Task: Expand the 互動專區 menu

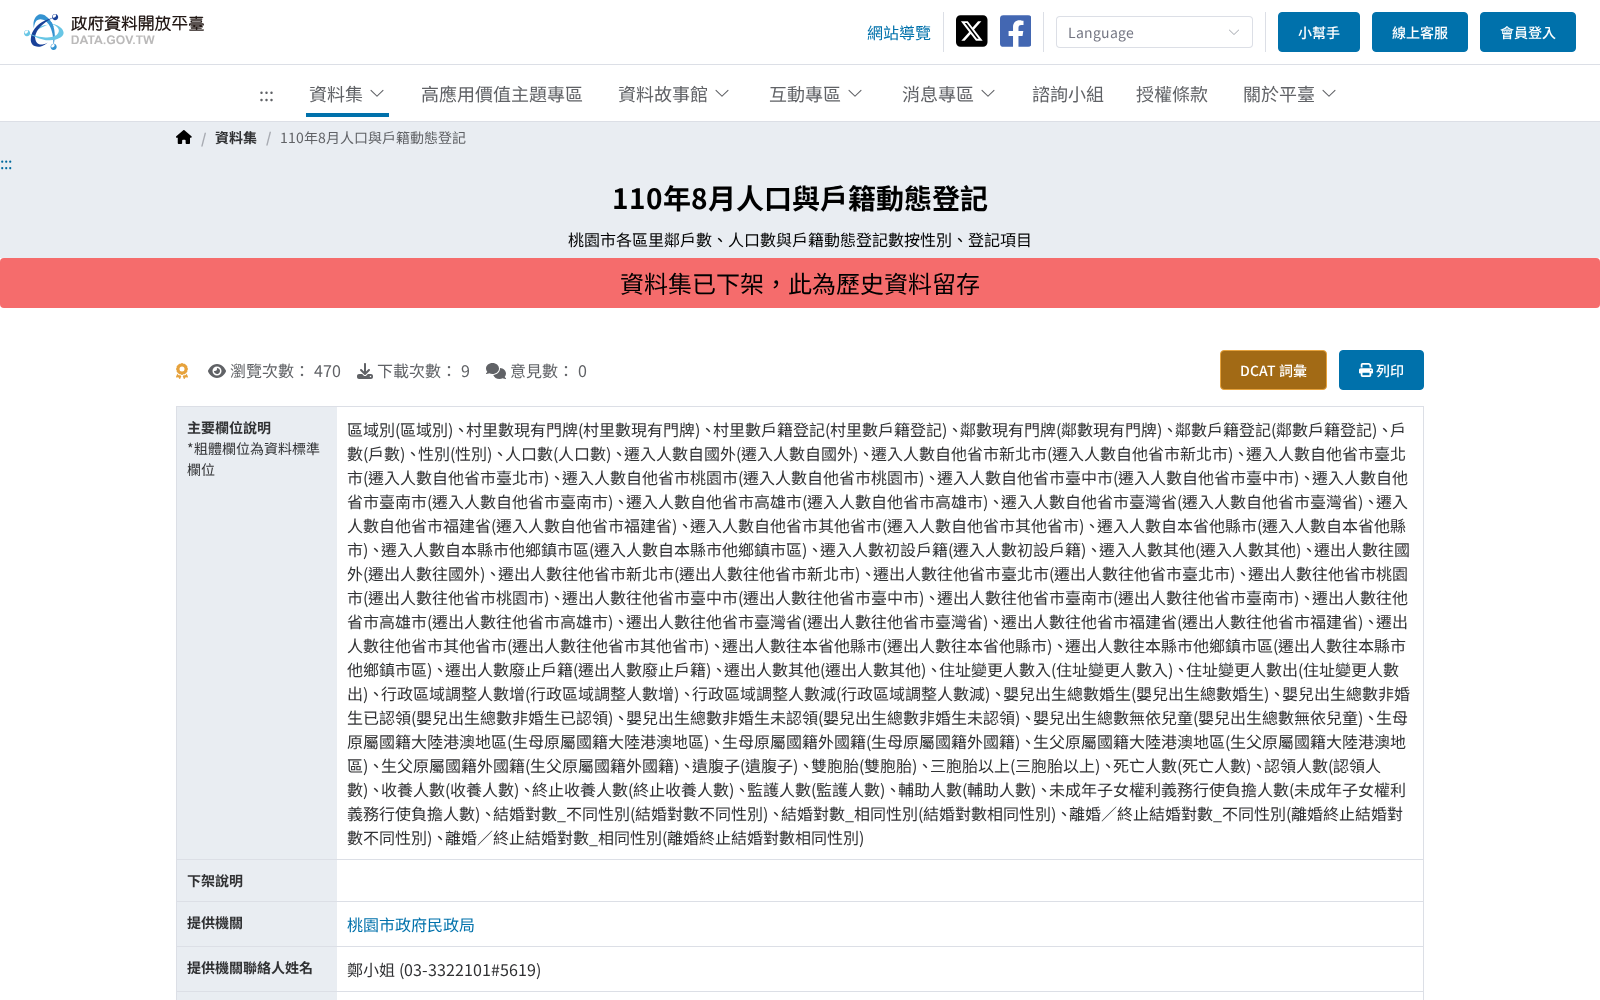Action: point(815,94)
